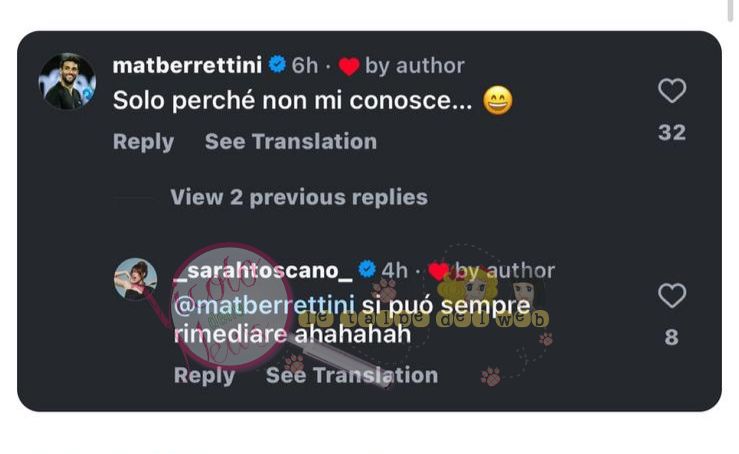Open the _sarahtoscano_ username link
Screen dimensions: 739x454
tap(263, 271)
